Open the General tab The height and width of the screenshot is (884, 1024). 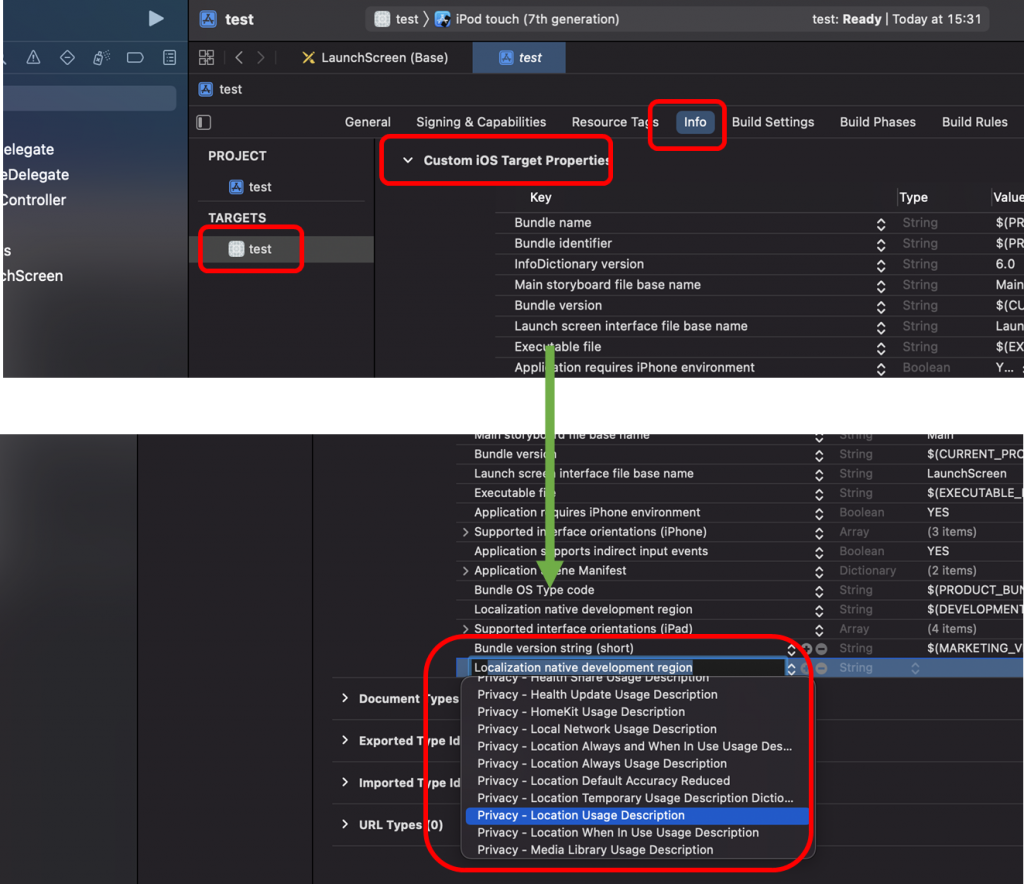click(368, 122)
